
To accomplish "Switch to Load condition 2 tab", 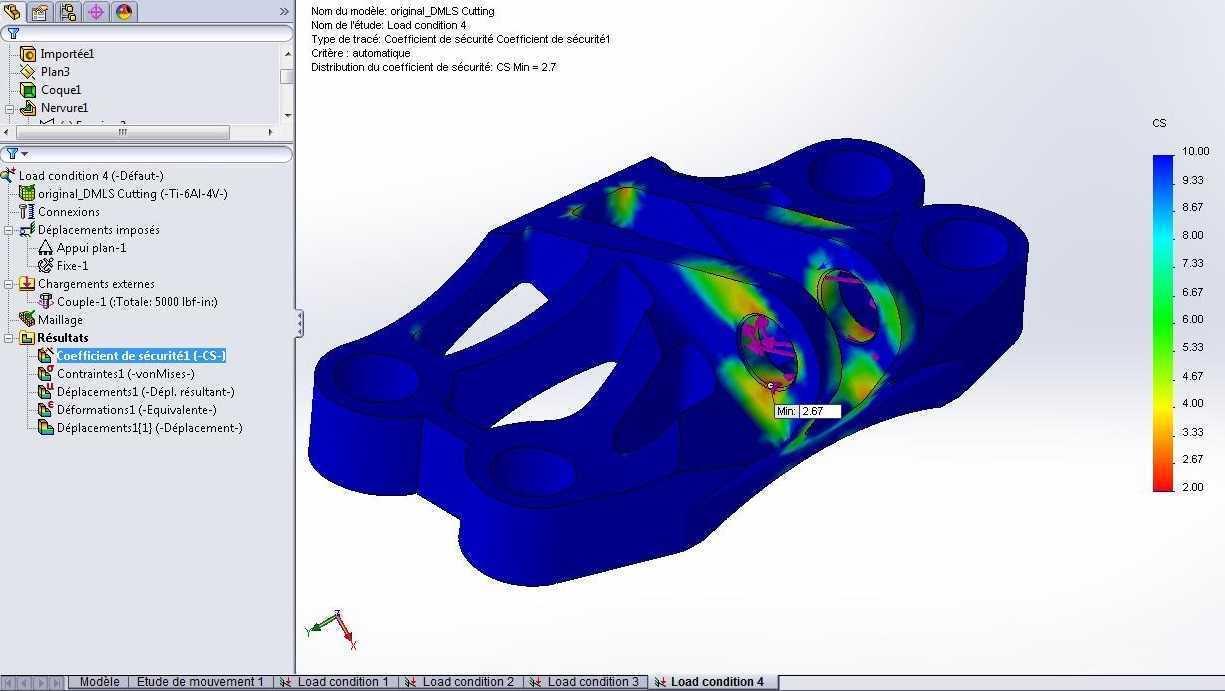I will coord(460,682).
